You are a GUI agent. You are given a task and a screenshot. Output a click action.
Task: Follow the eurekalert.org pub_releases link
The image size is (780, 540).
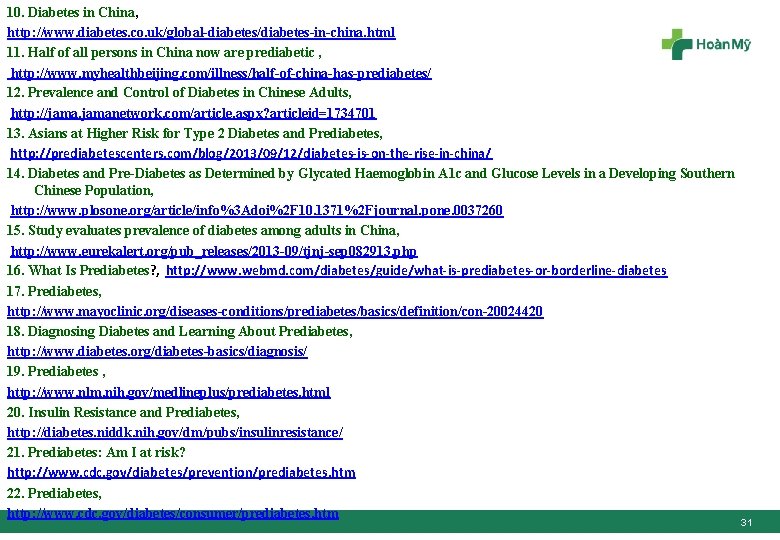[x=214, y=251]
